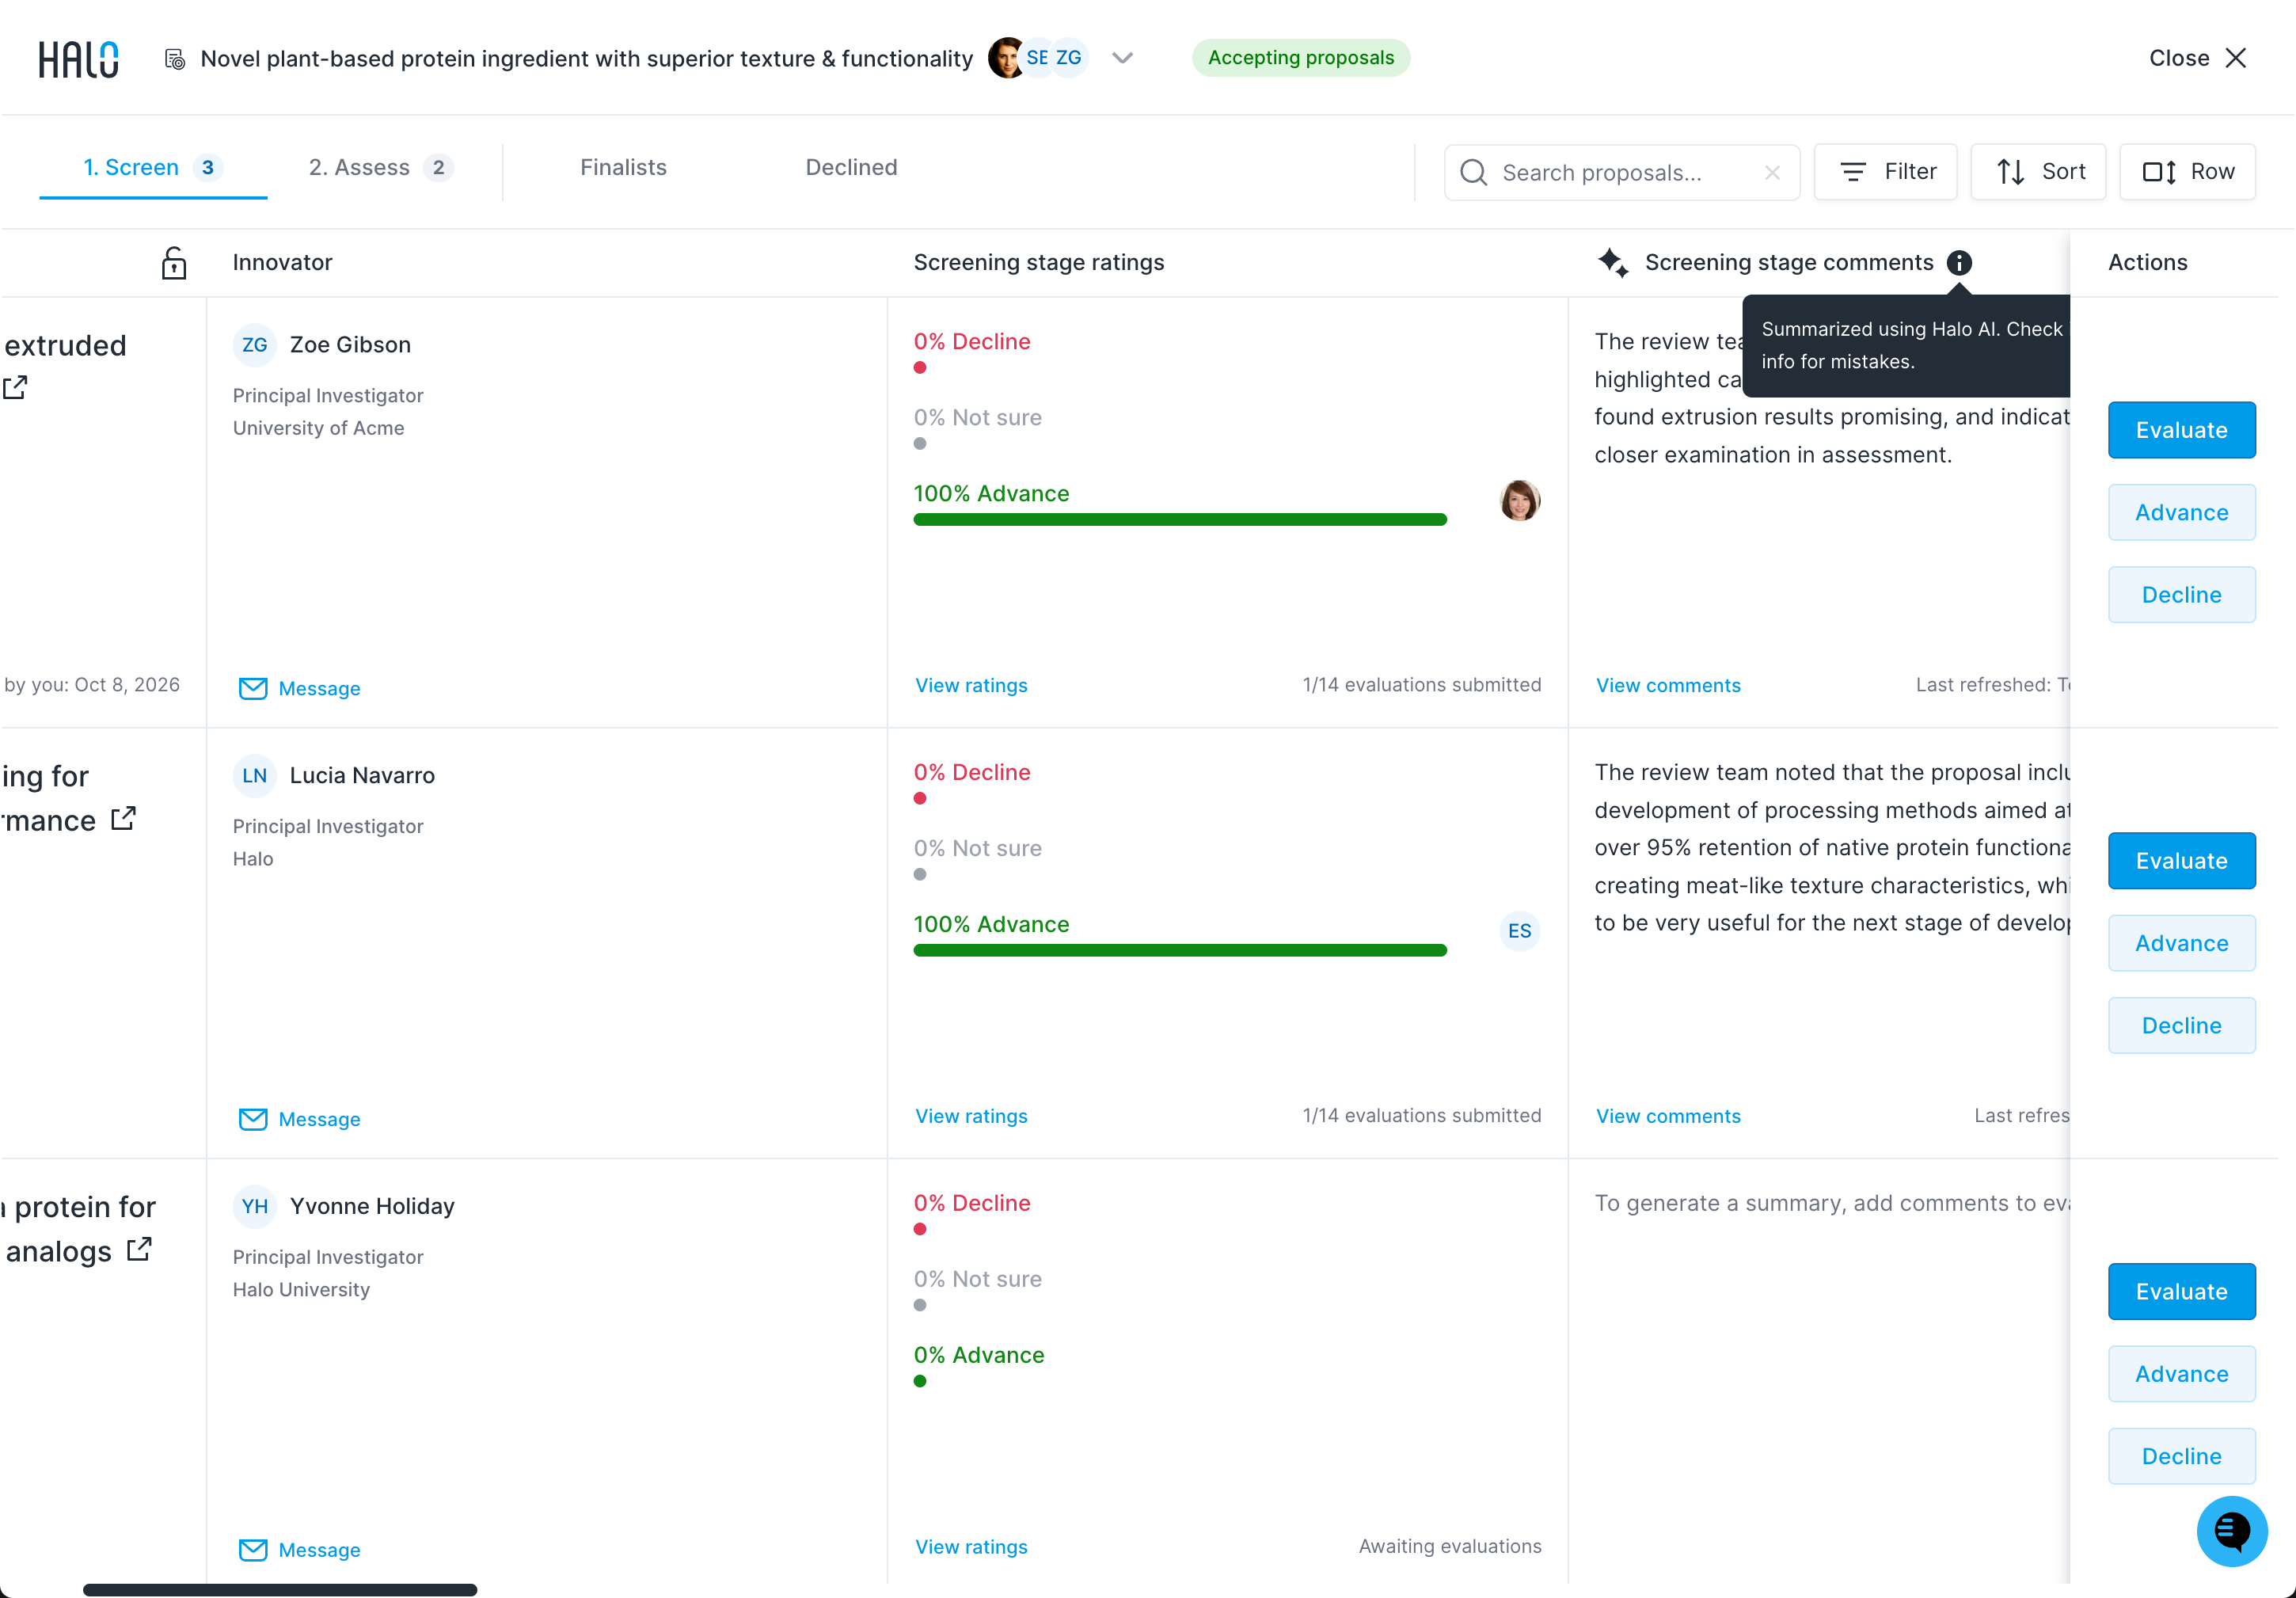
Task: Click the HALO logo
Action: (78, 59)
